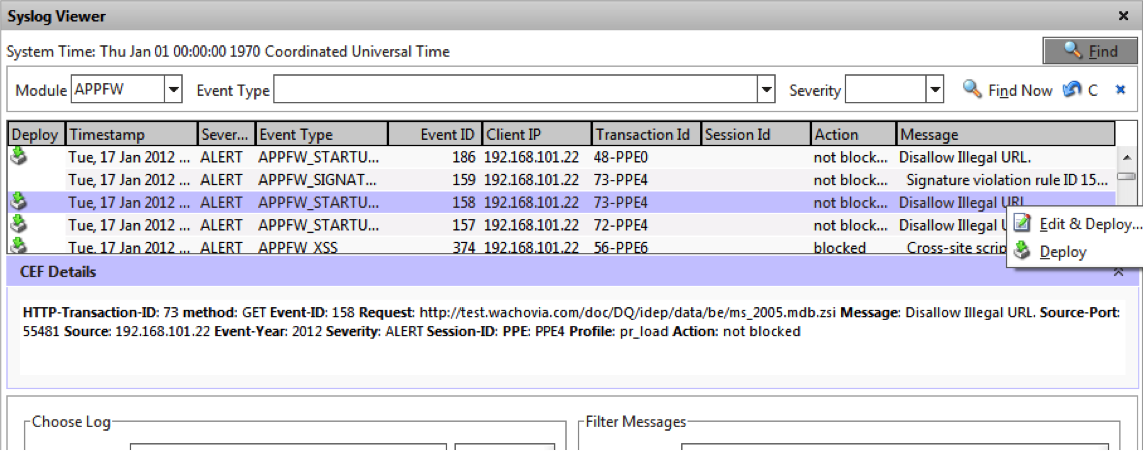Click the Find Now button

tap(1008, 90)
